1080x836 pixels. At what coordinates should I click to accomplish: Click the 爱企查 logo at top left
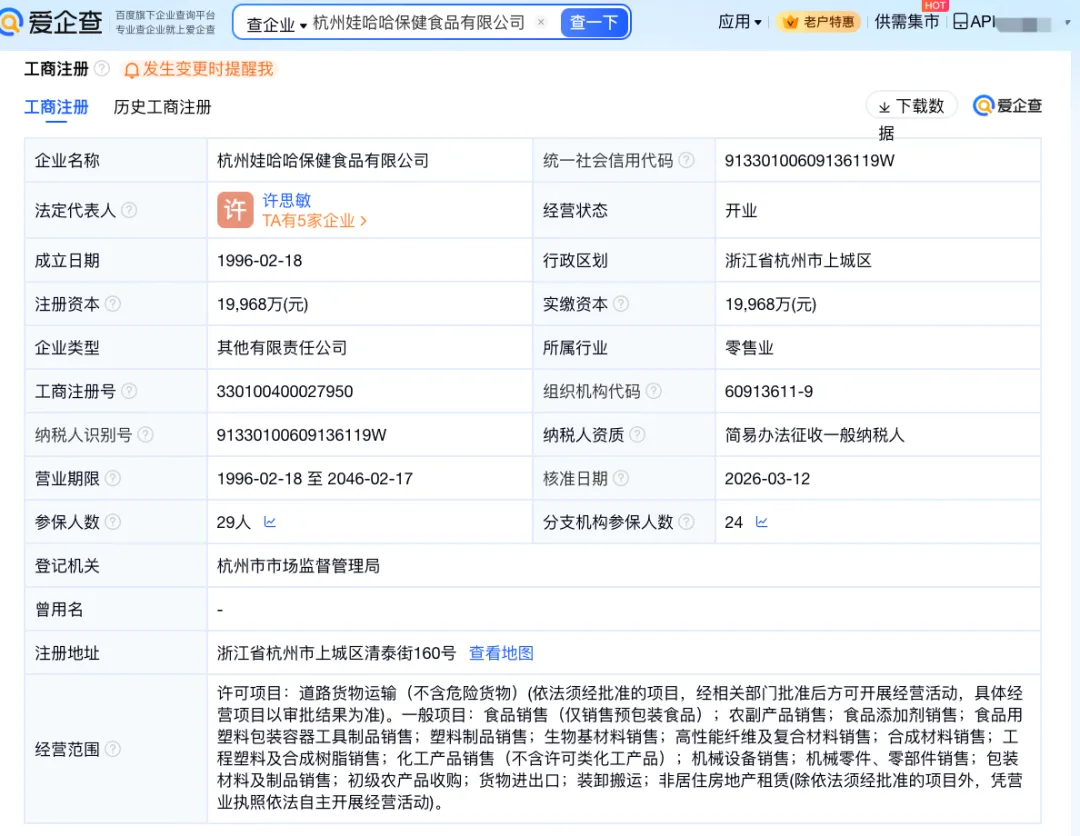tap(52, 22)
